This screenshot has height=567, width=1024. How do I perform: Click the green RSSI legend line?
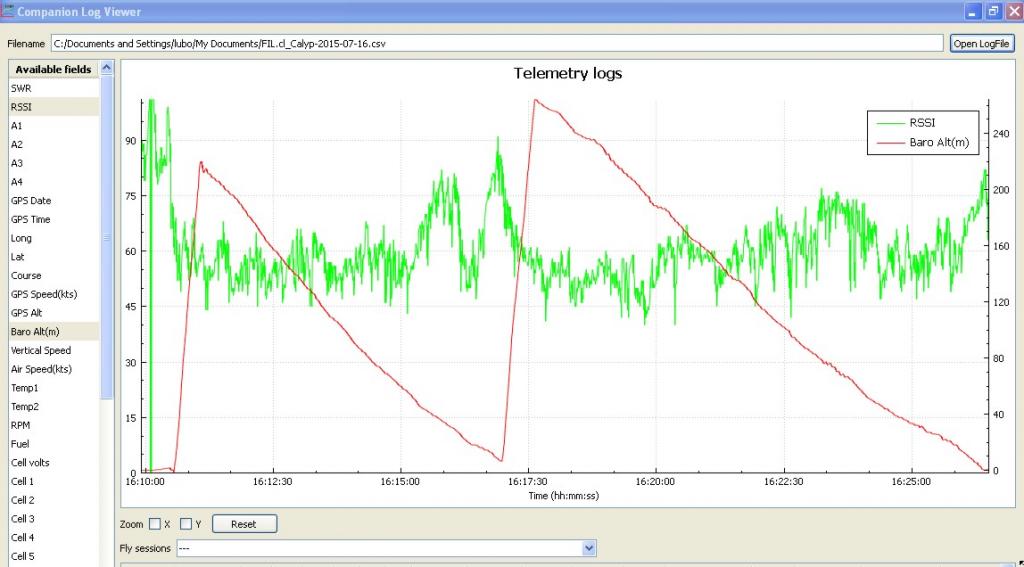[x=888, y=122]
